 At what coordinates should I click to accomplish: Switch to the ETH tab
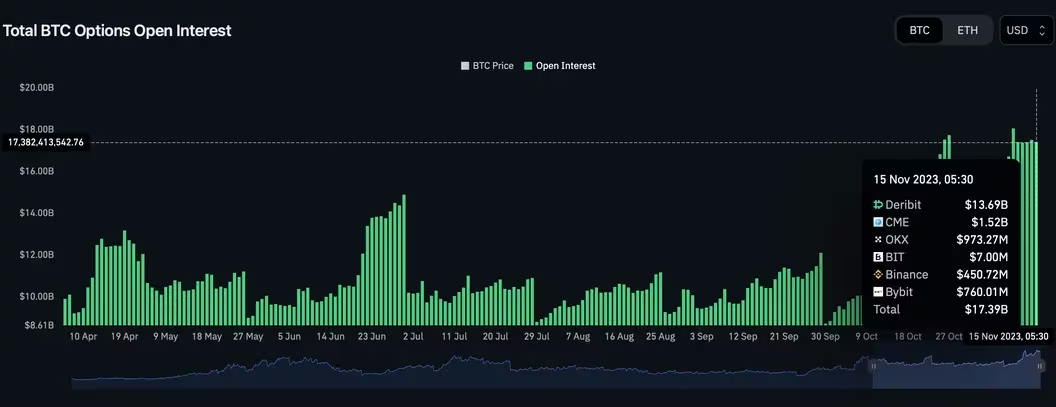tap(967, 30)
